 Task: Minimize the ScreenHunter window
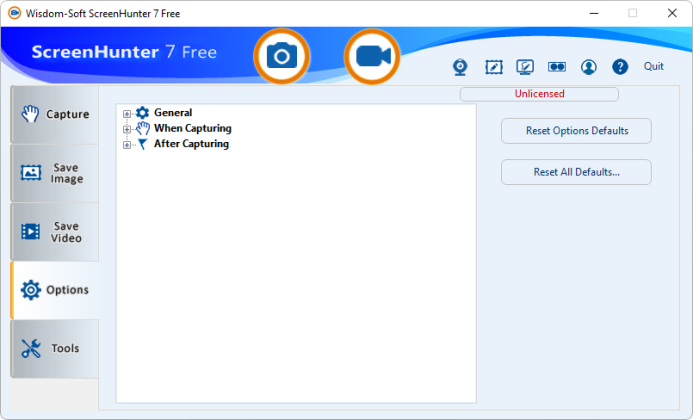coord(594,13)
